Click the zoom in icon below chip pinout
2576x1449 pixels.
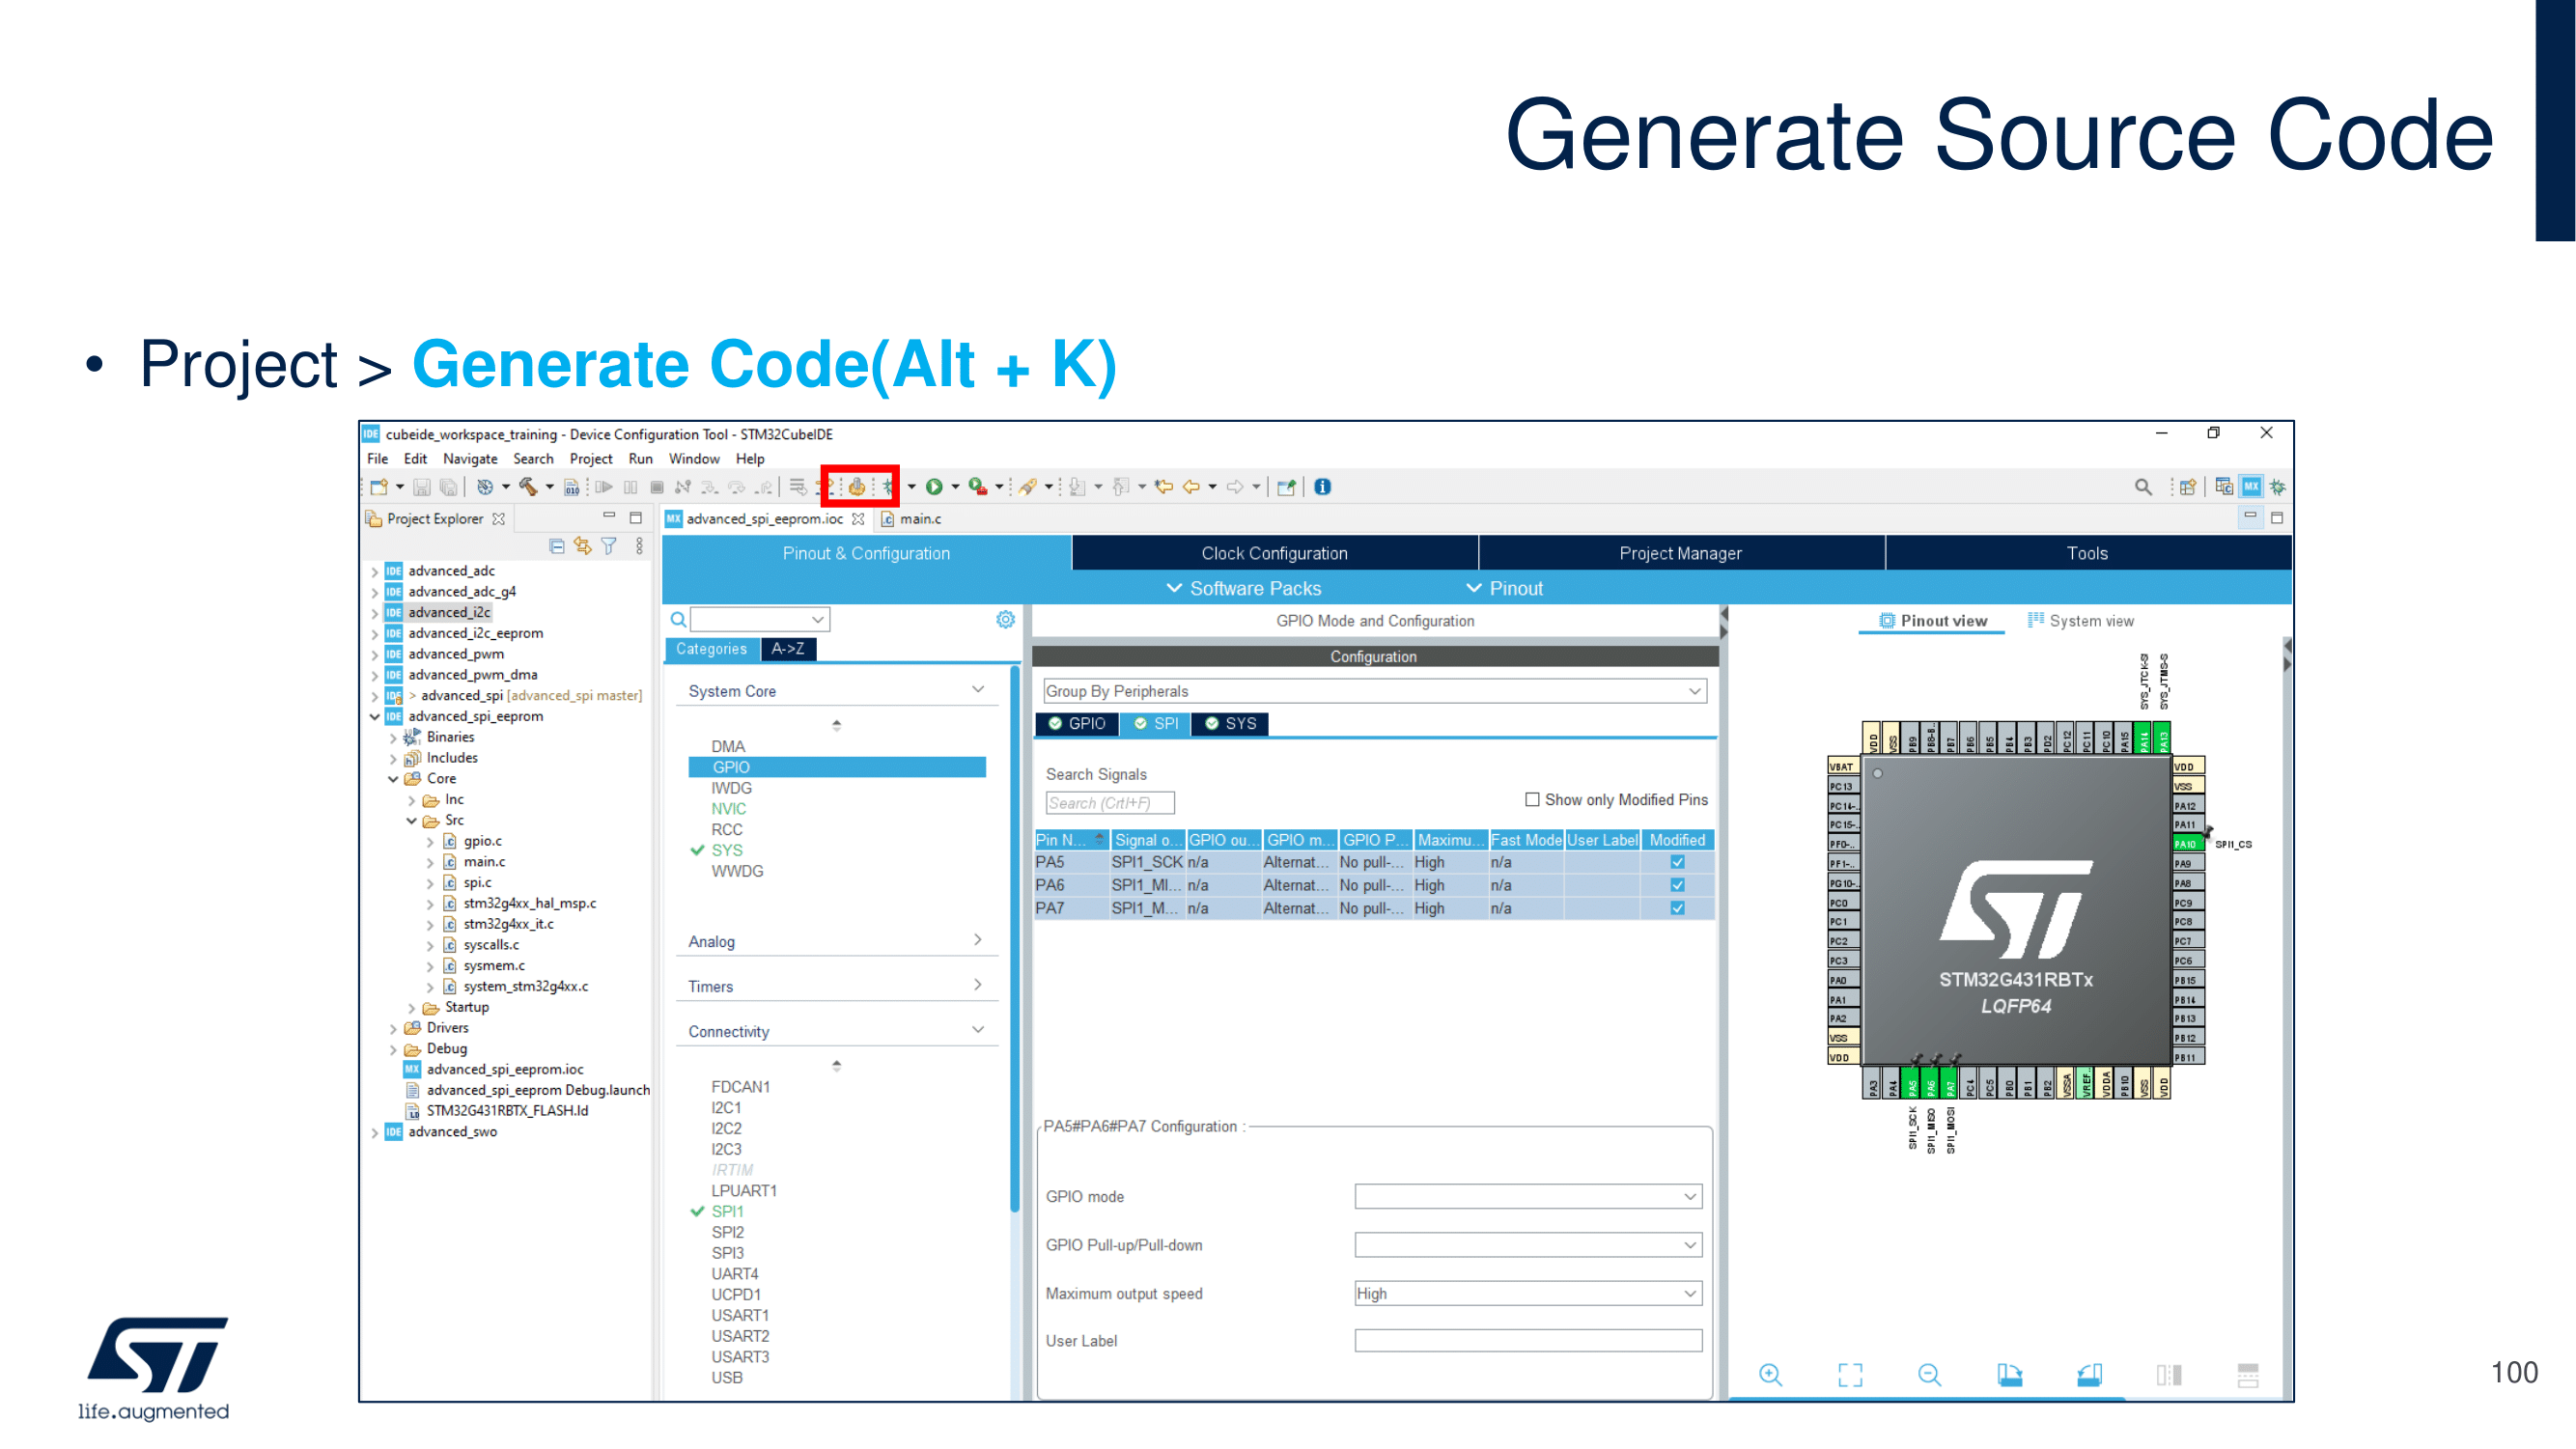click(x=1770, y=1375)
